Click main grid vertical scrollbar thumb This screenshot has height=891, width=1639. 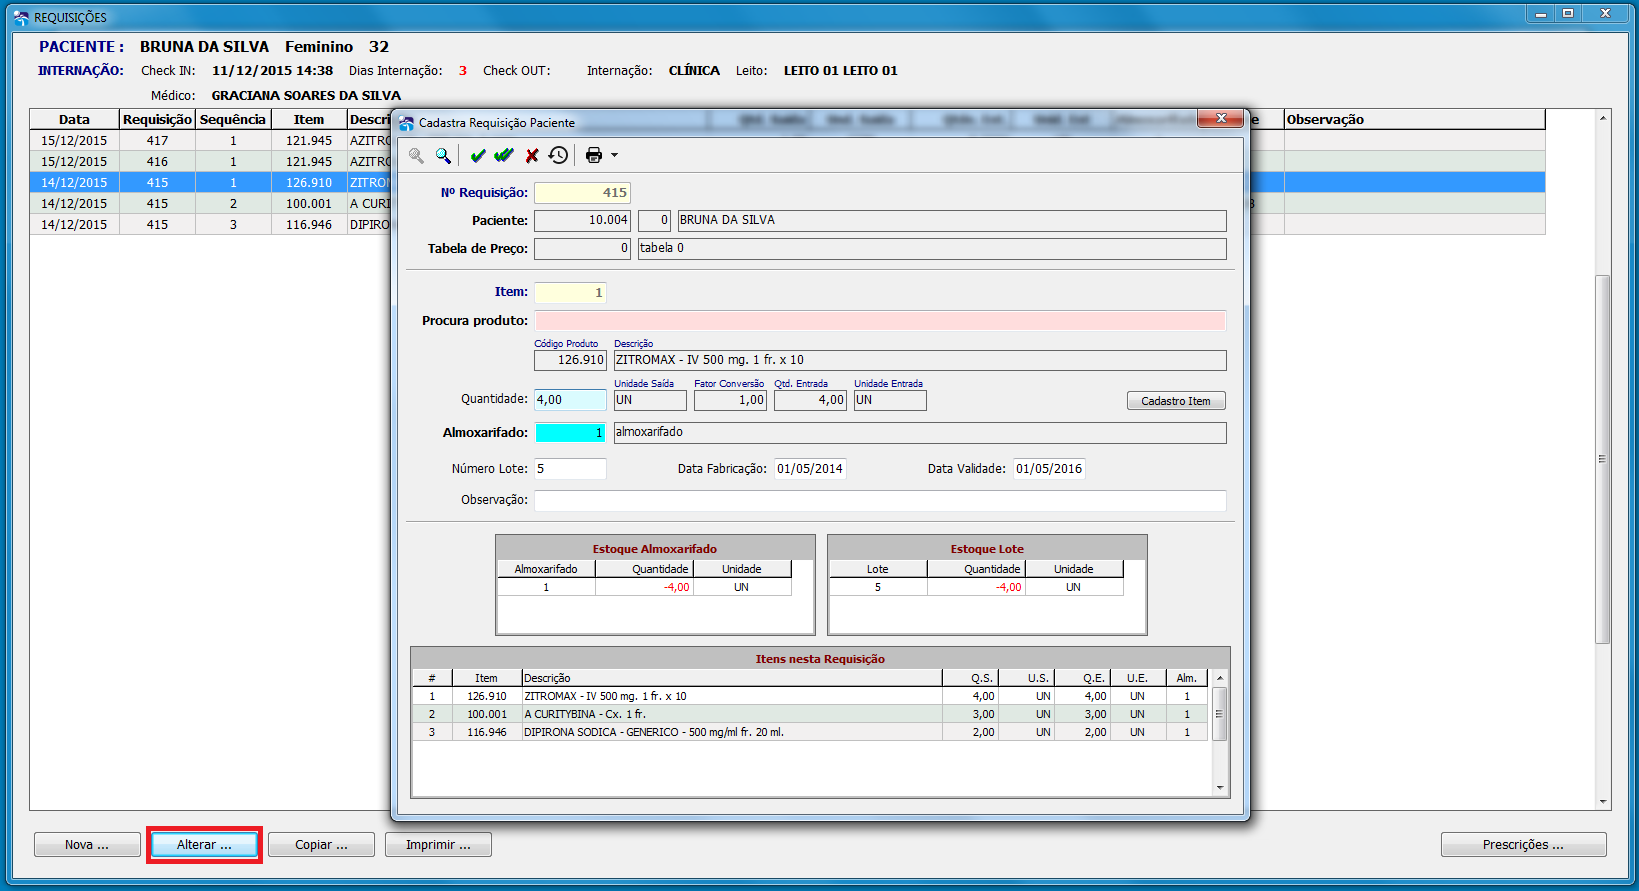point(1602,459)
